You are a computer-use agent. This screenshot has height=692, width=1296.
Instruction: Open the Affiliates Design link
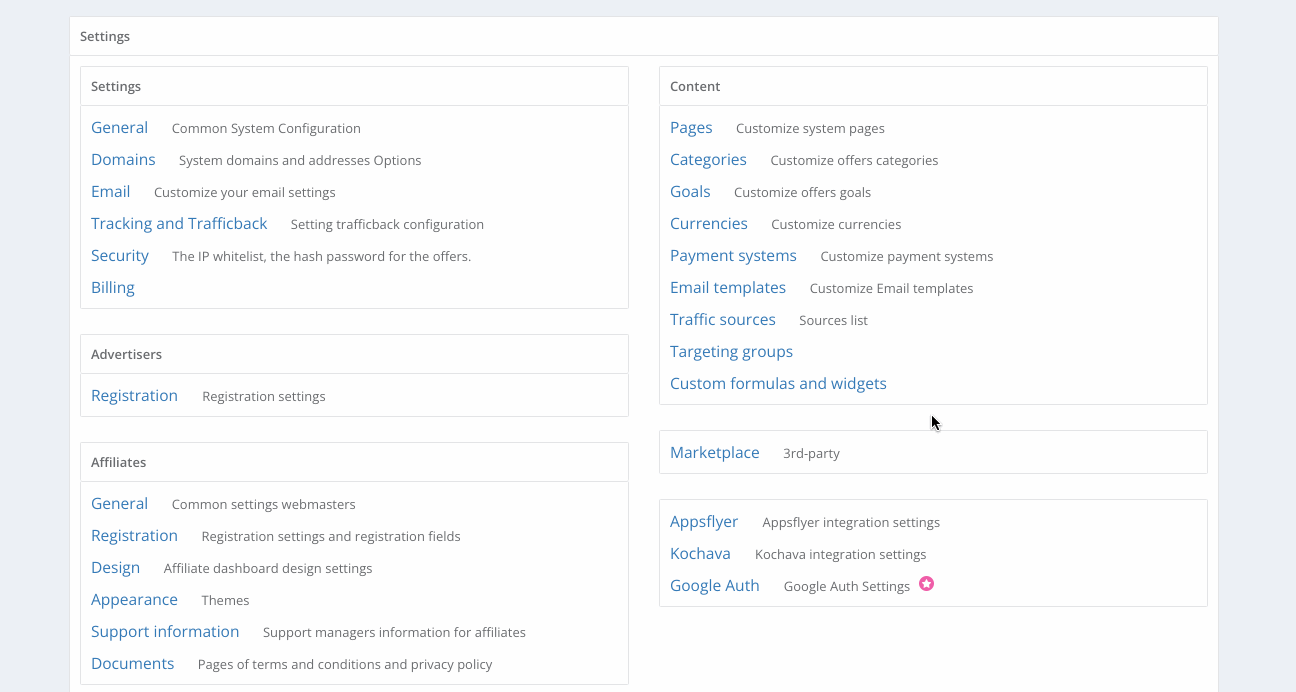point(115,568)
